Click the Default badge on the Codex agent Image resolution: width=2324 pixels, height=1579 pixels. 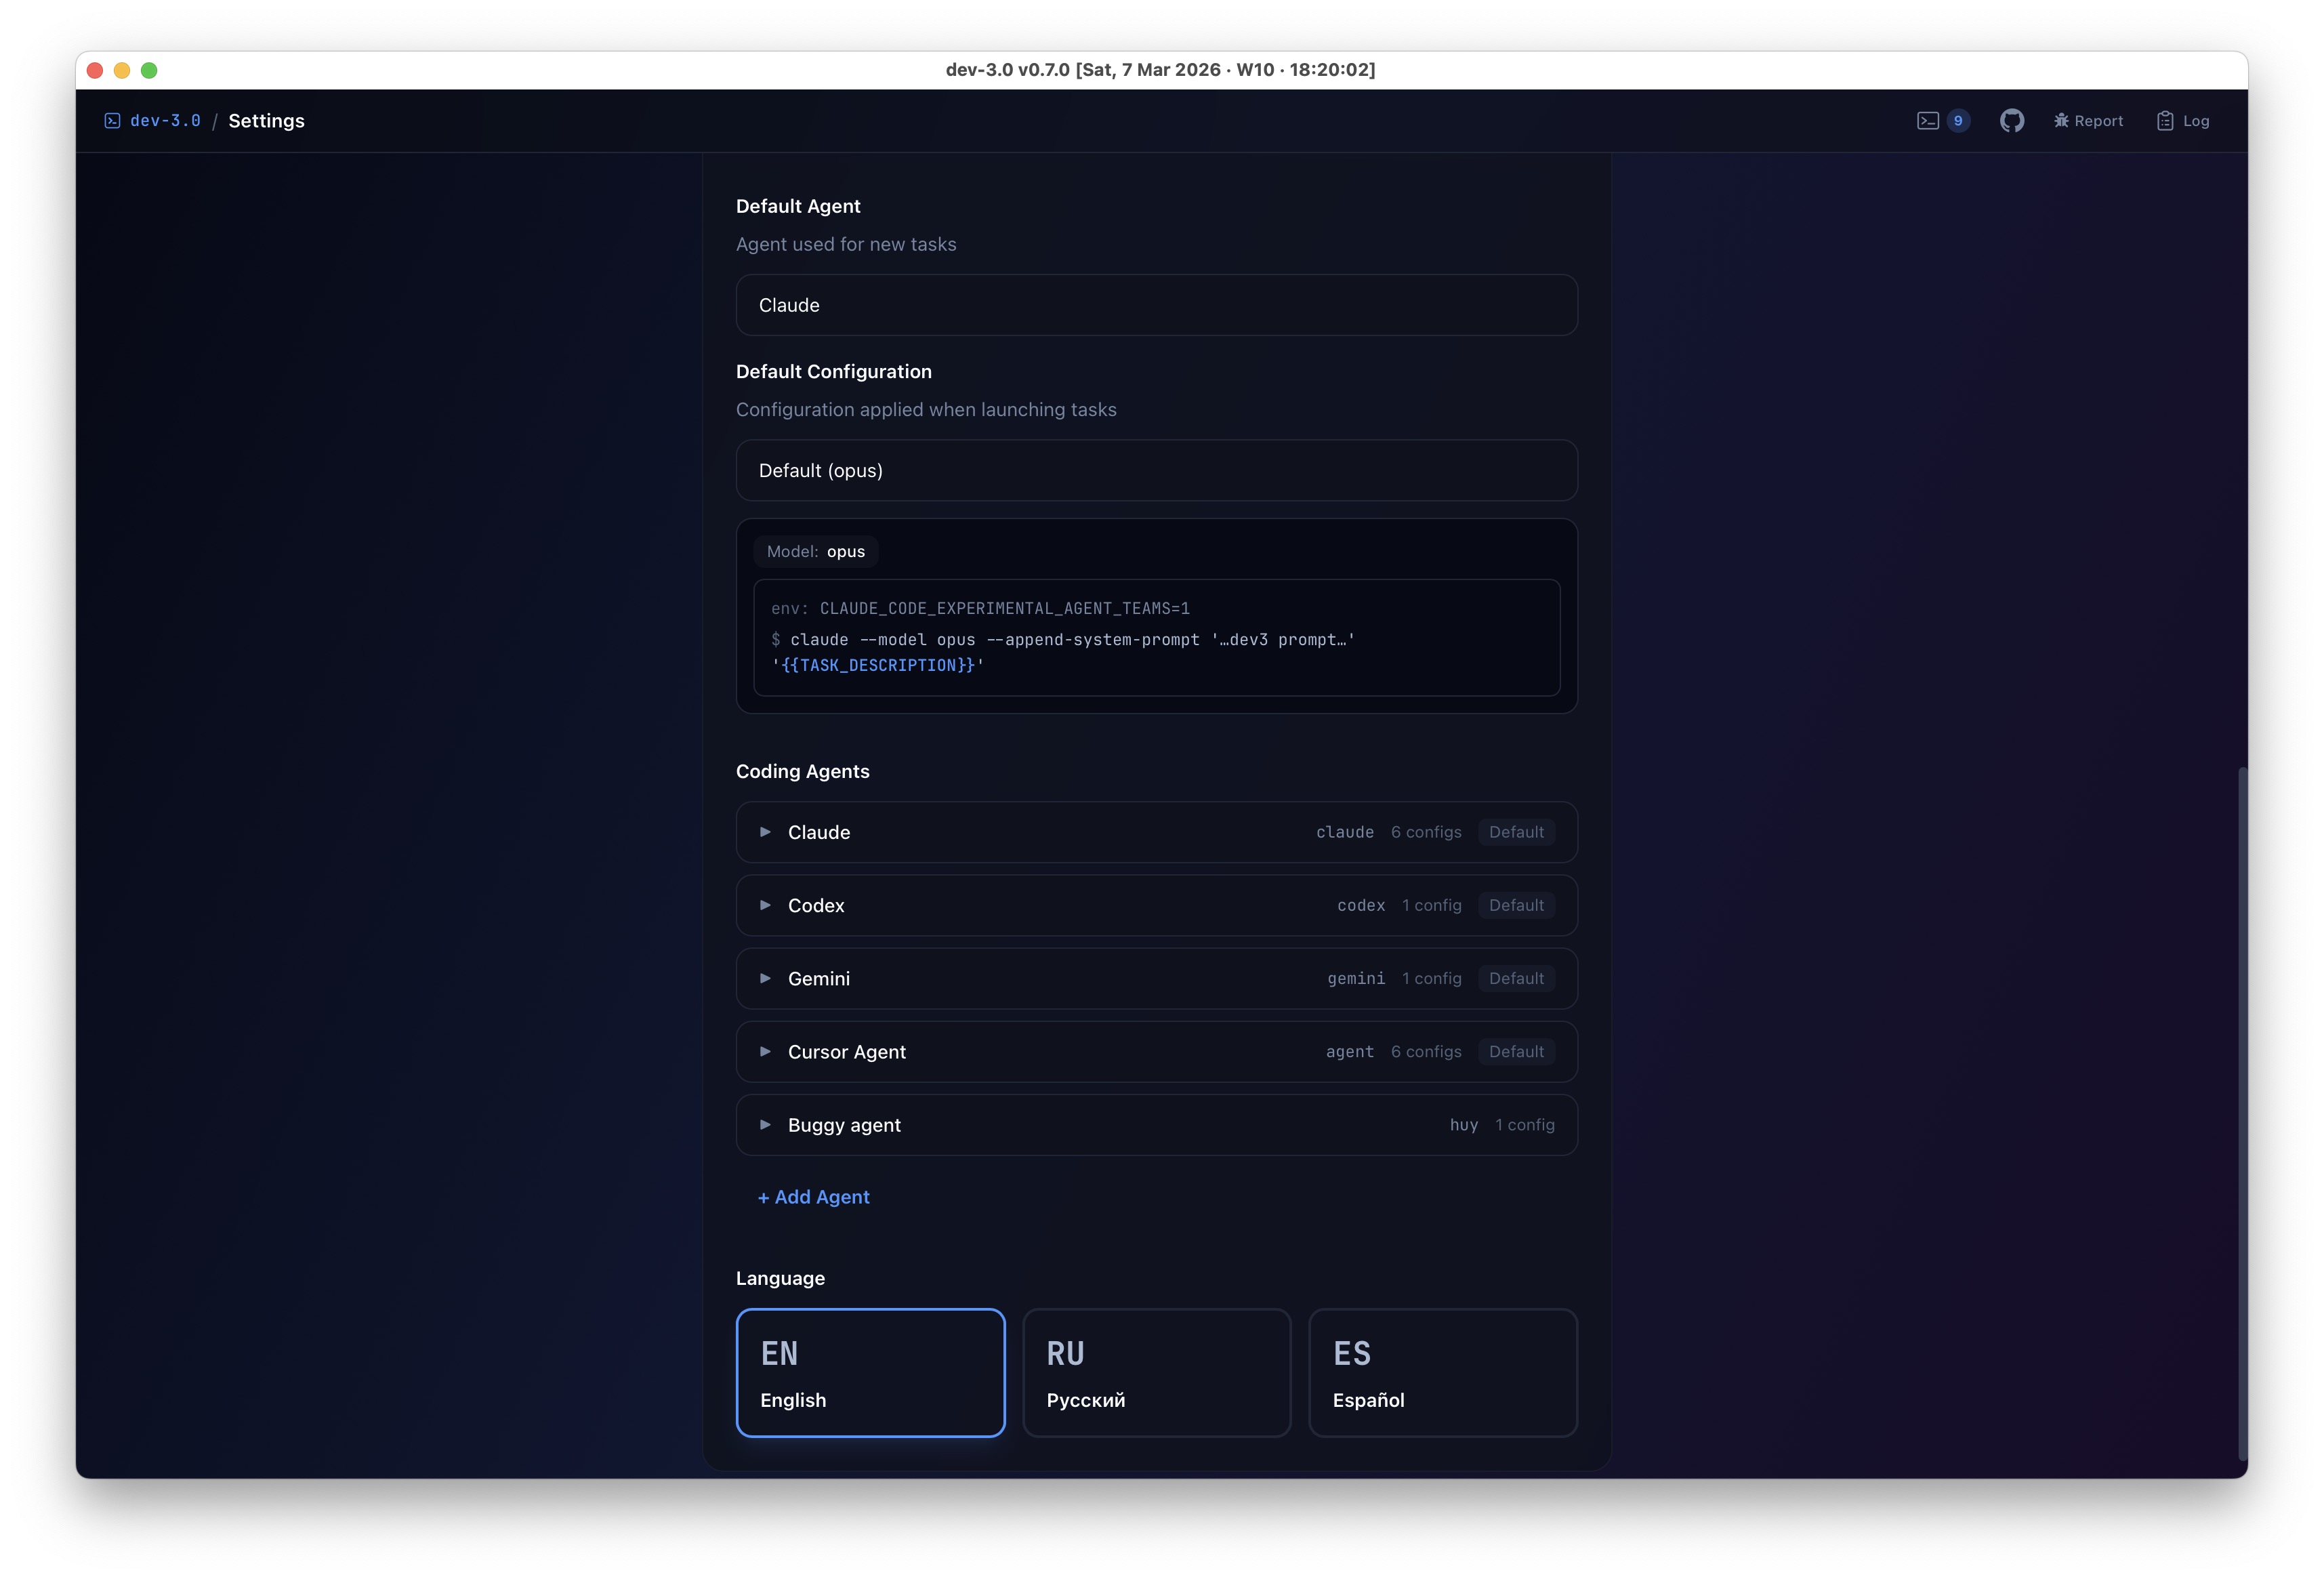(1516, 905)
